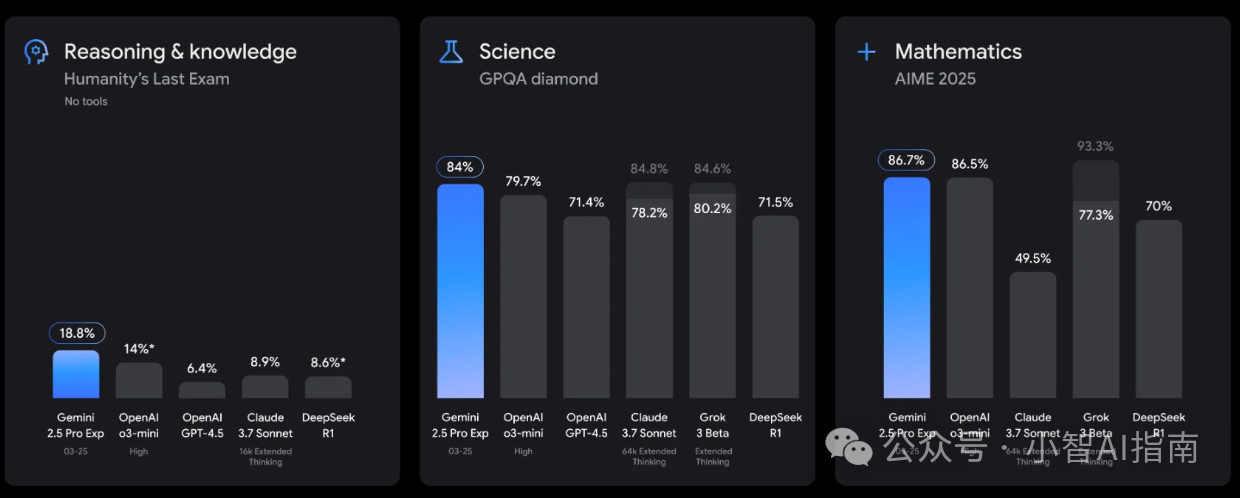This screenshot has width=1240, height=498.
Task: Click the 70% DeepSeek bar in Mathematics
Action: [1158, 308]
